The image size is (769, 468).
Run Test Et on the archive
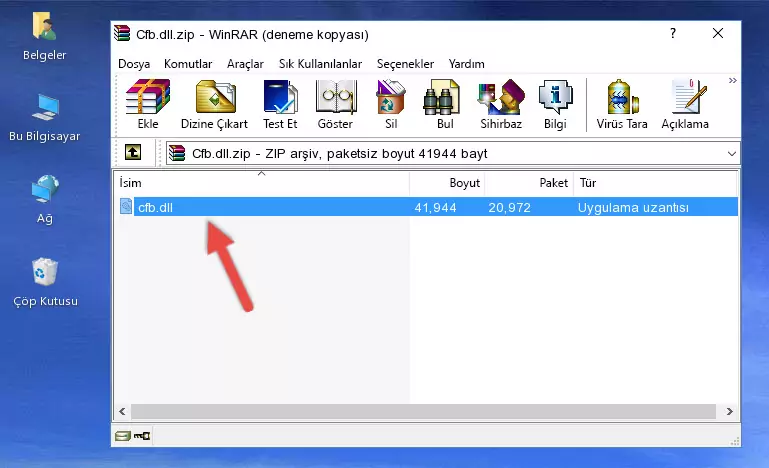coord(280,104)
